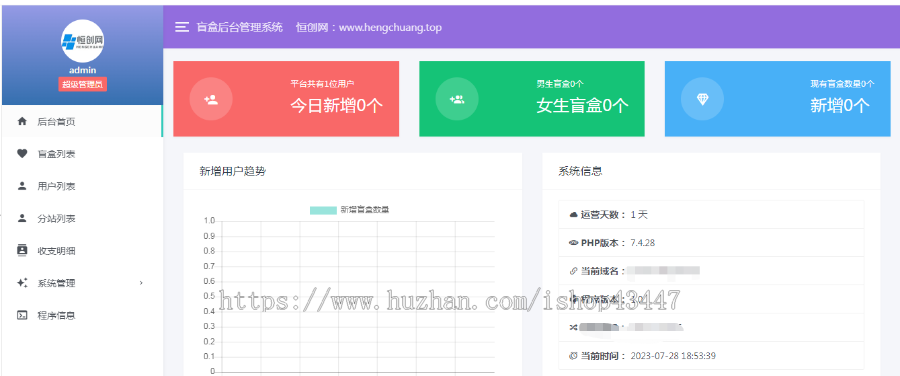The image size is (900, 376).
Task: Toggle the 新增盲盒数量 legend color swatch
Action: [x=323, y=210]
